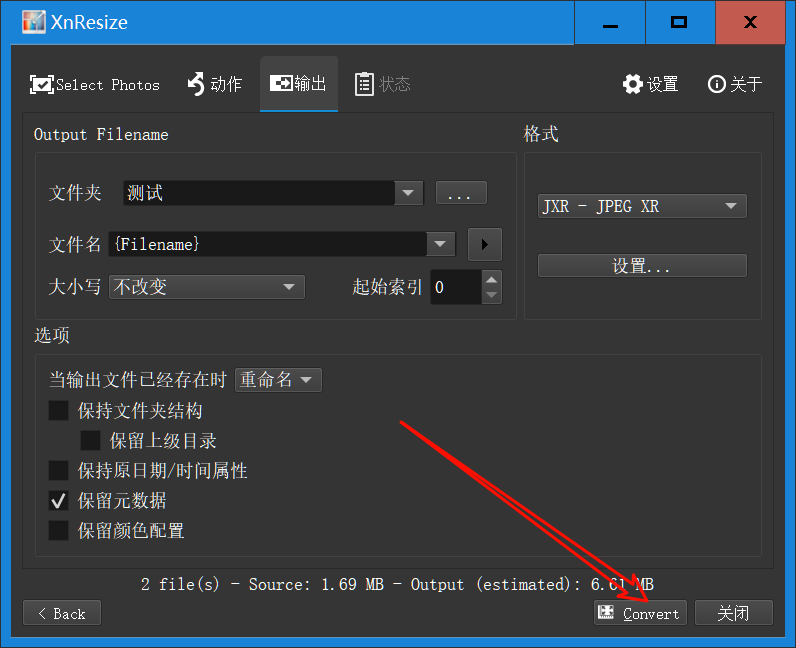
Task: Maximize the XnResize window
Action: point(680,22)
